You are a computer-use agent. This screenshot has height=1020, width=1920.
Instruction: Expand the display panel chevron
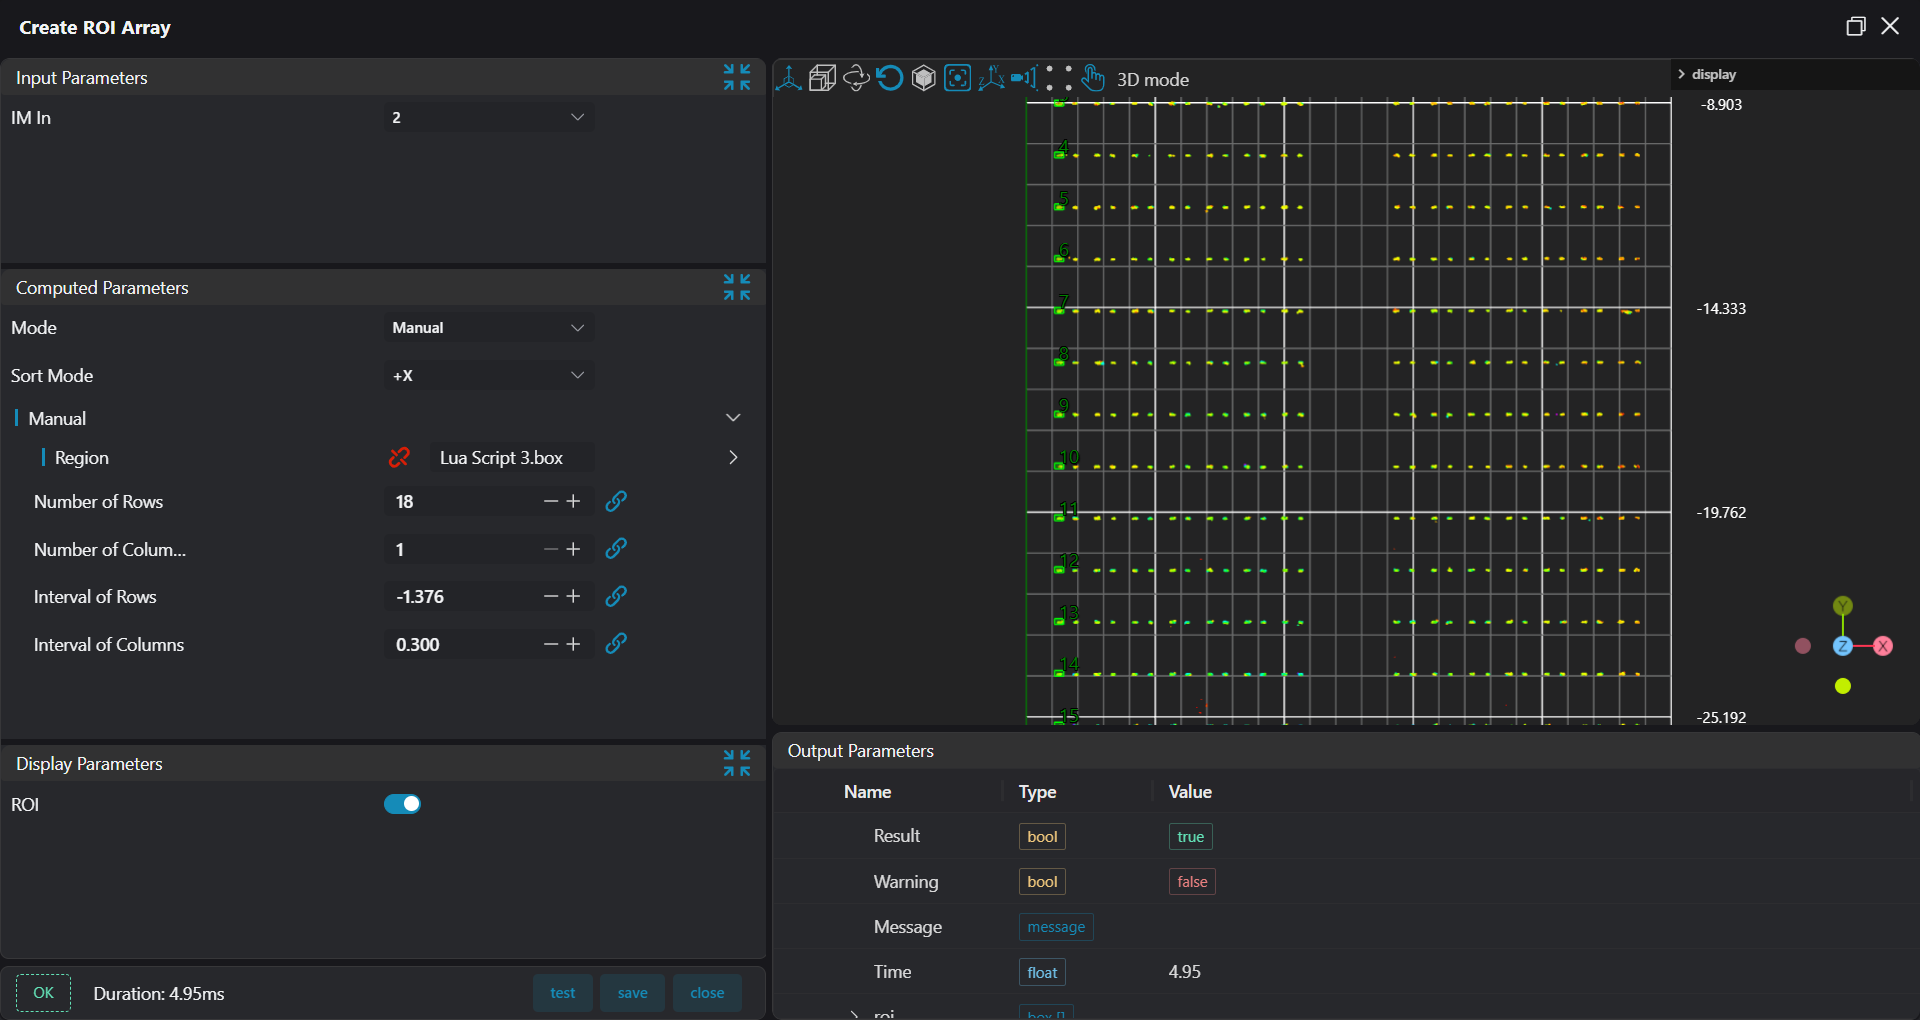click(x=1682, y=74)
